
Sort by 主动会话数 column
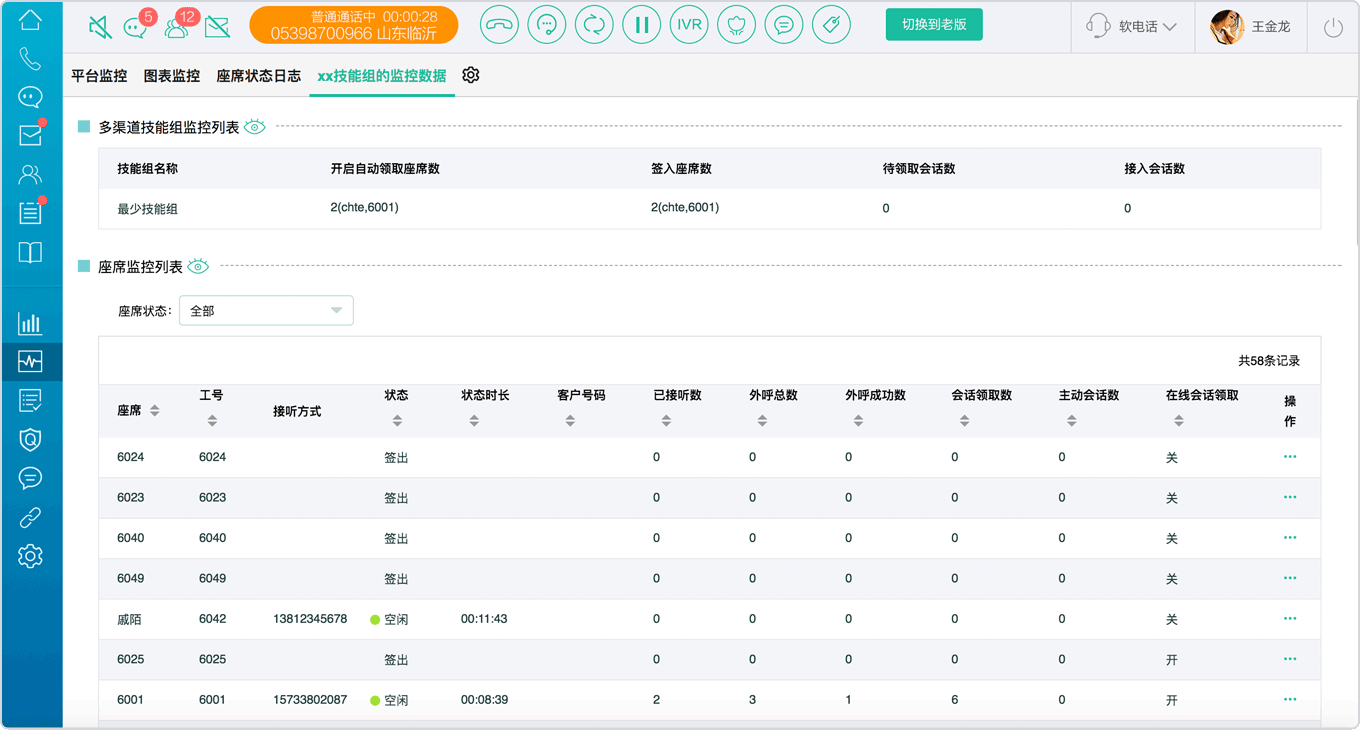pyautogui.click(x=1071, y=422)
